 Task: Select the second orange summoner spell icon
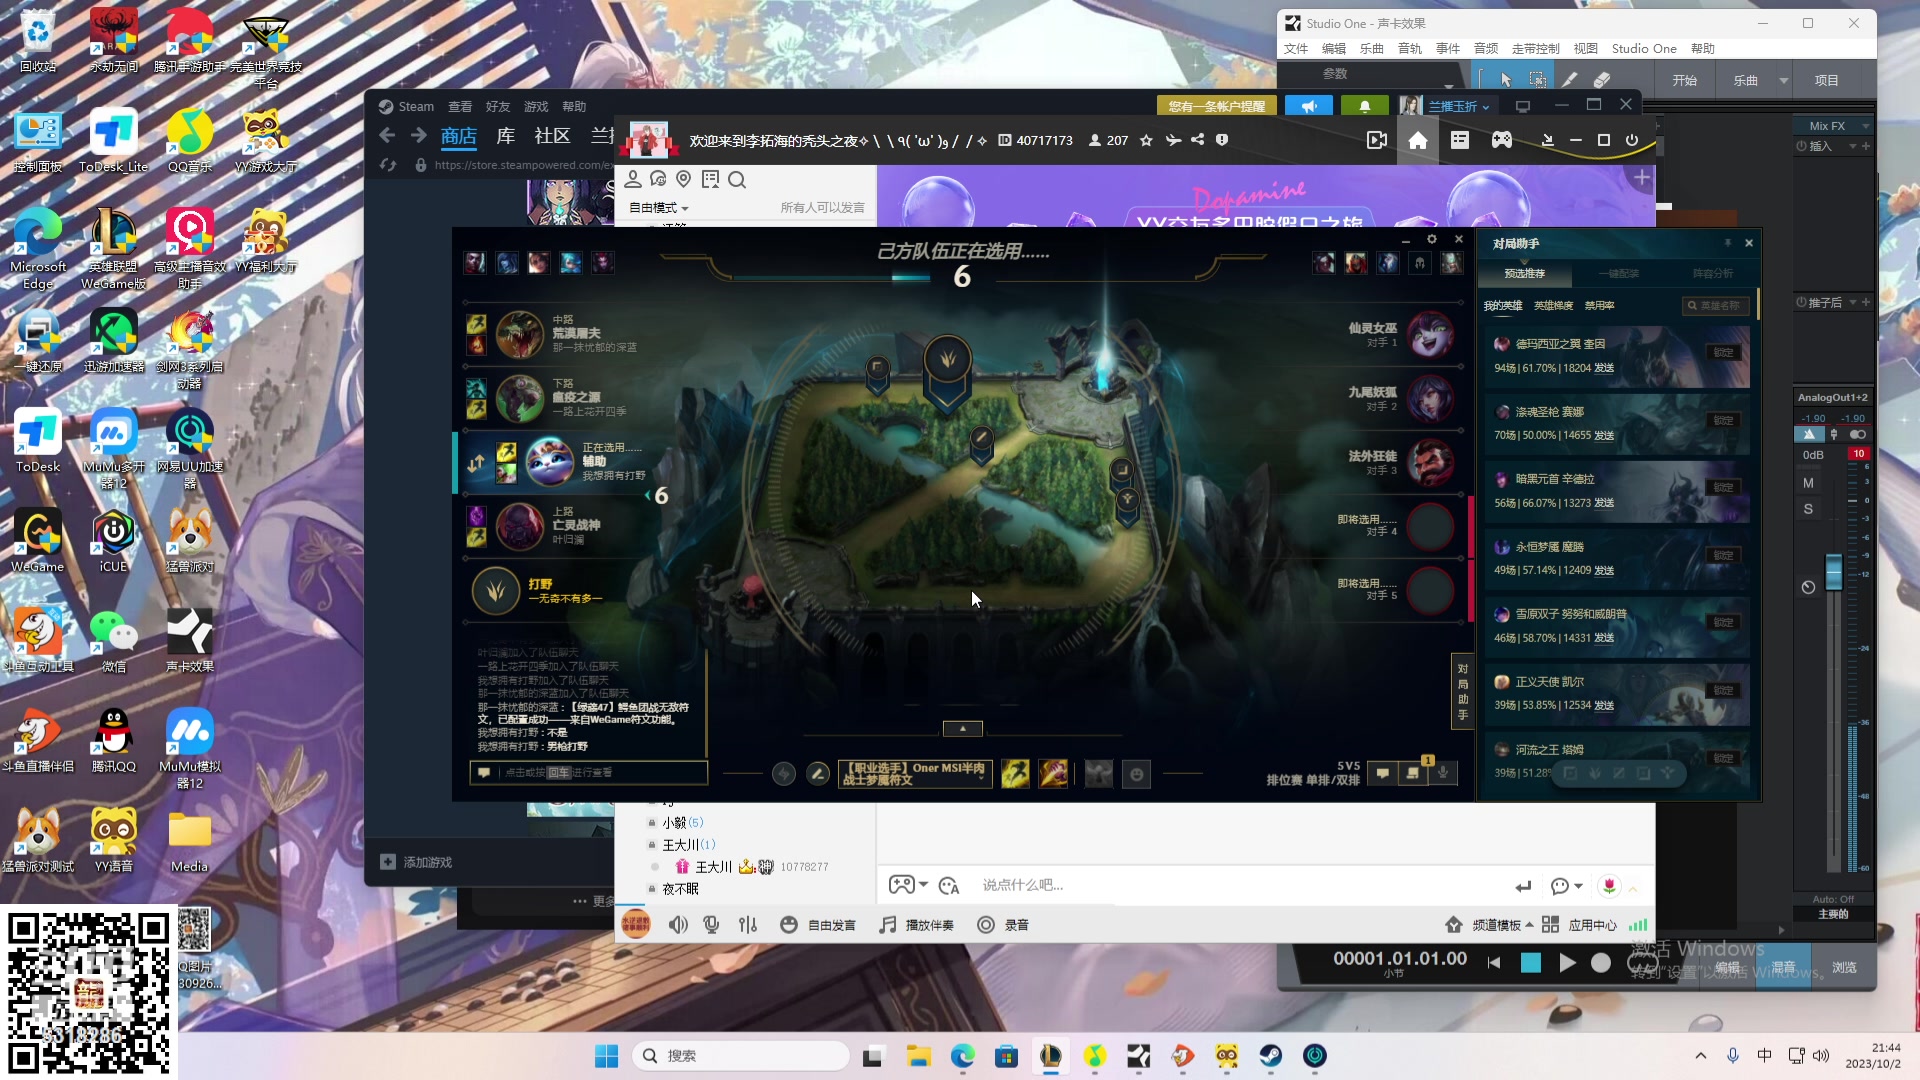[1053, 773]
